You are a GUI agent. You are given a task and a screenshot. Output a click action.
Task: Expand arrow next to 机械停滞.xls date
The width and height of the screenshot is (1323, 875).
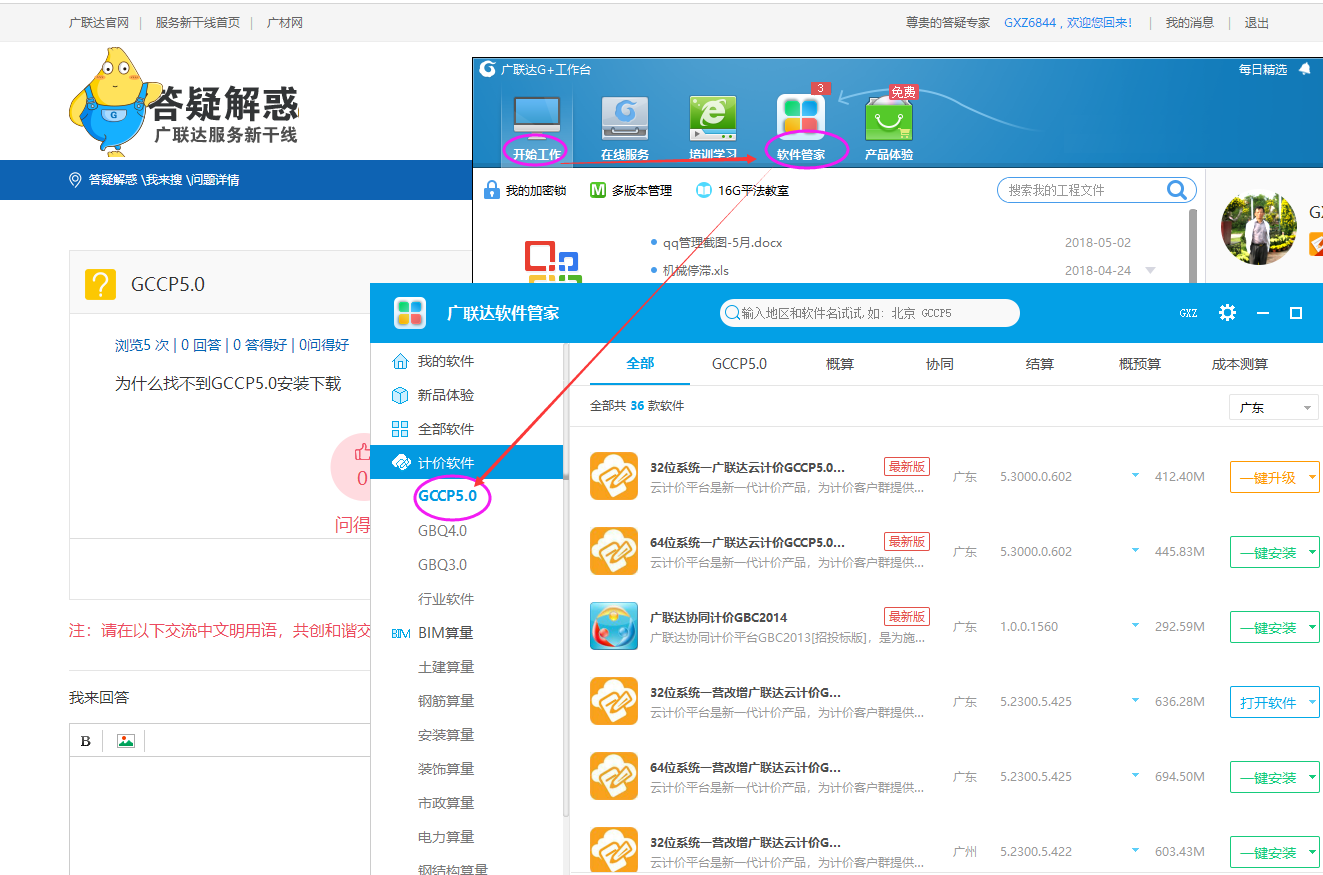(1151, 270)
